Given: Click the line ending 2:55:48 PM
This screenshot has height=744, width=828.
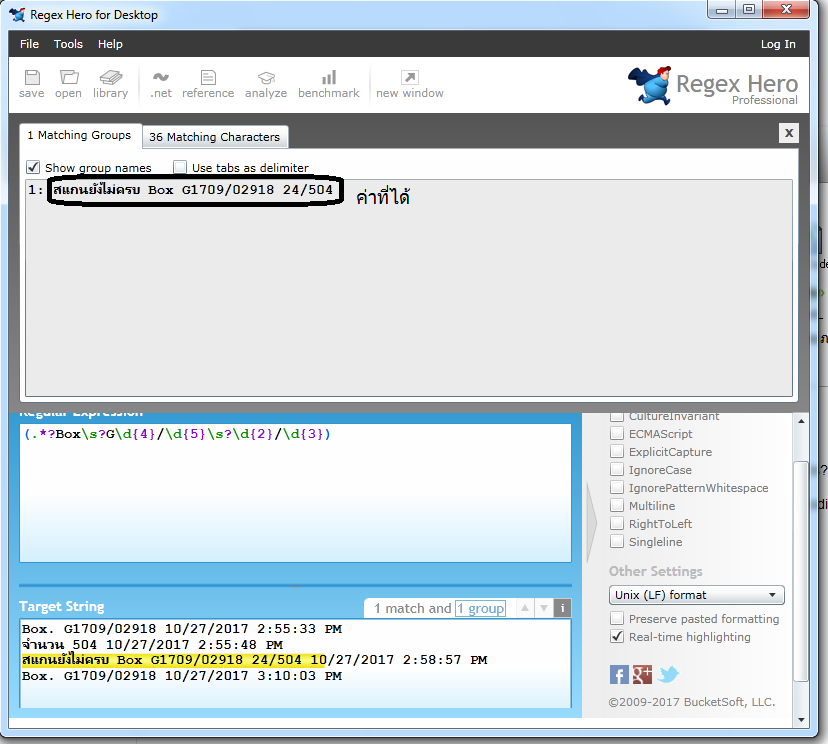Looking at the screenshot, I should point(152,645).
